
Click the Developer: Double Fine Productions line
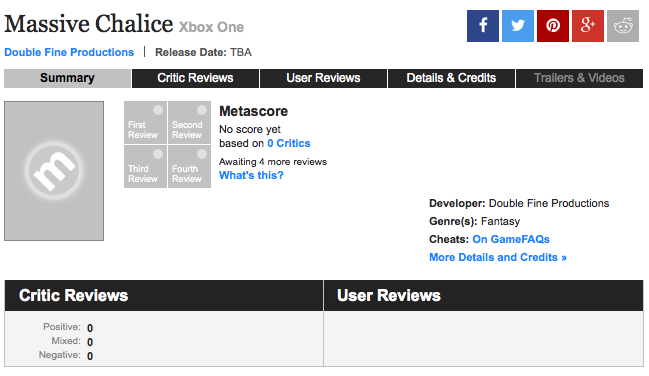click(x=519, y=203)
